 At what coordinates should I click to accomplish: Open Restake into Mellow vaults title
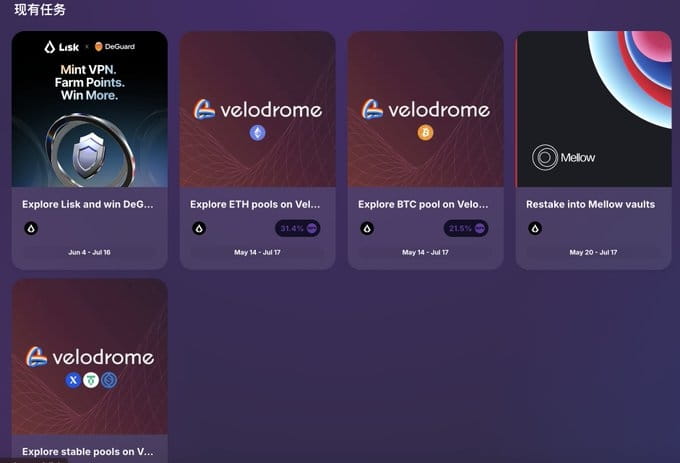pyautogui.click(x=590, y=204)
